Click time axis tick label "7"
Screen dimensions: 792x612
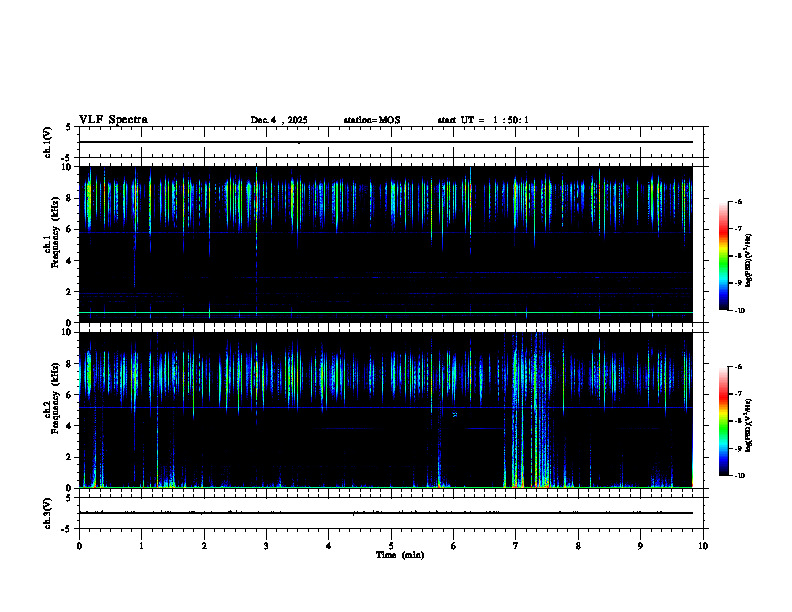pyautogui.click(x=516, y=546)
